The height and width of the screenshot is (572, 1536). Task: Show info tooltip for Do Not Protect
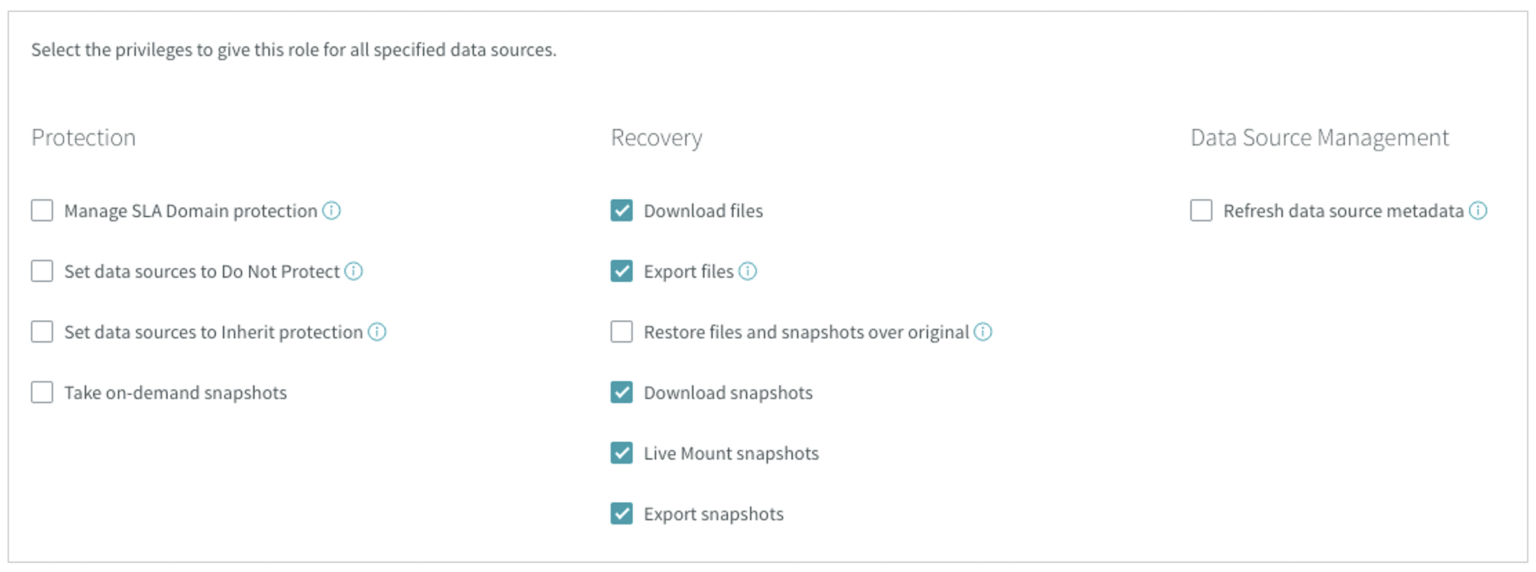[354, 271]
